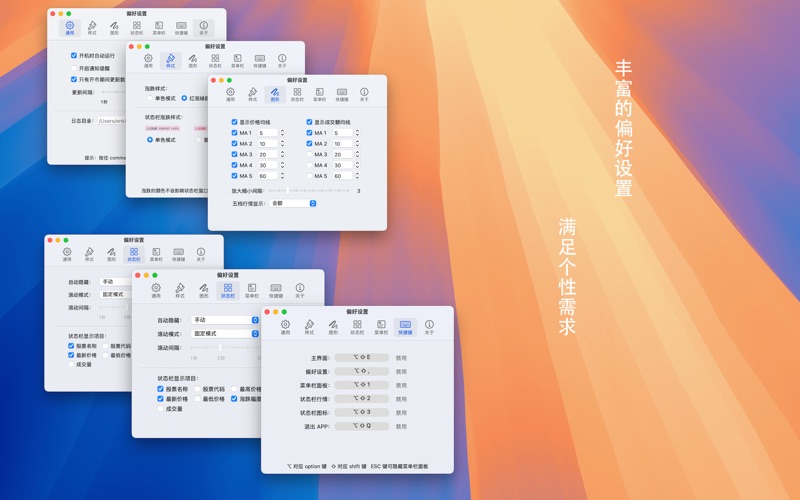Click the 通用 gear icon in the 快捷键 window
The width and height of the screenshot is (800, 500).
[285, 325]
